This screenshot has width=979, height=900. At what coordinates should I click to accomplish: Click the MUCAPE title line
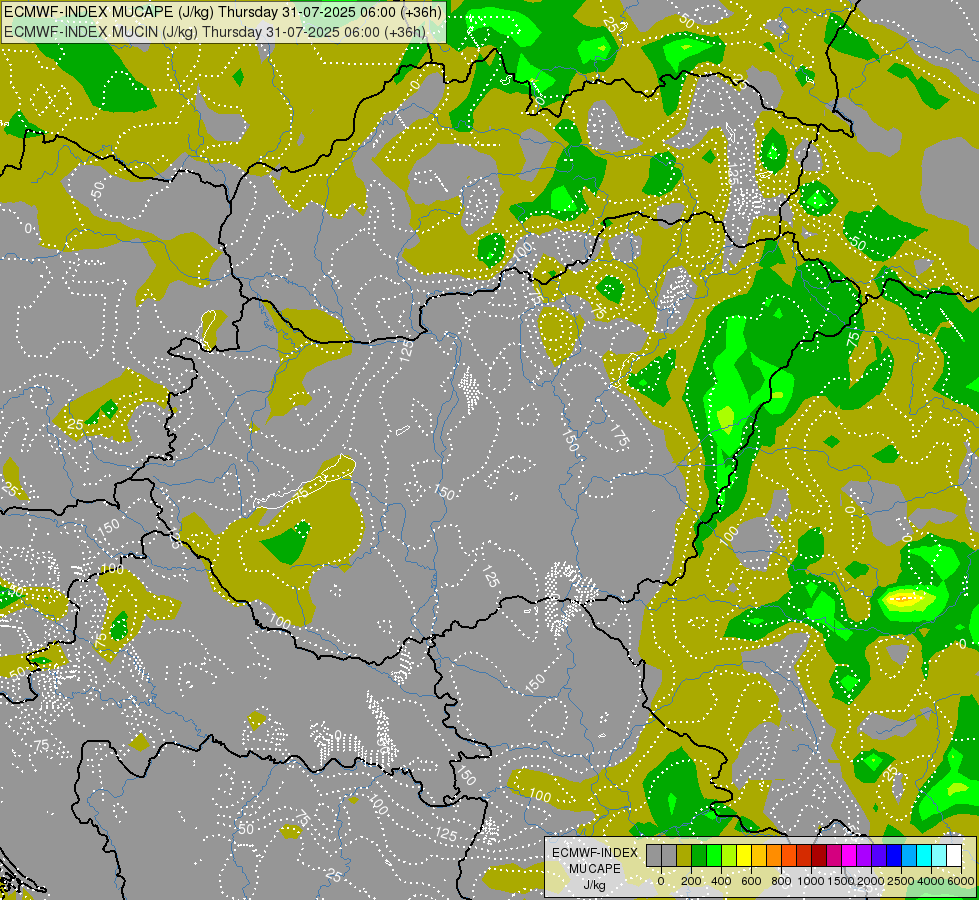coord(223,12)
